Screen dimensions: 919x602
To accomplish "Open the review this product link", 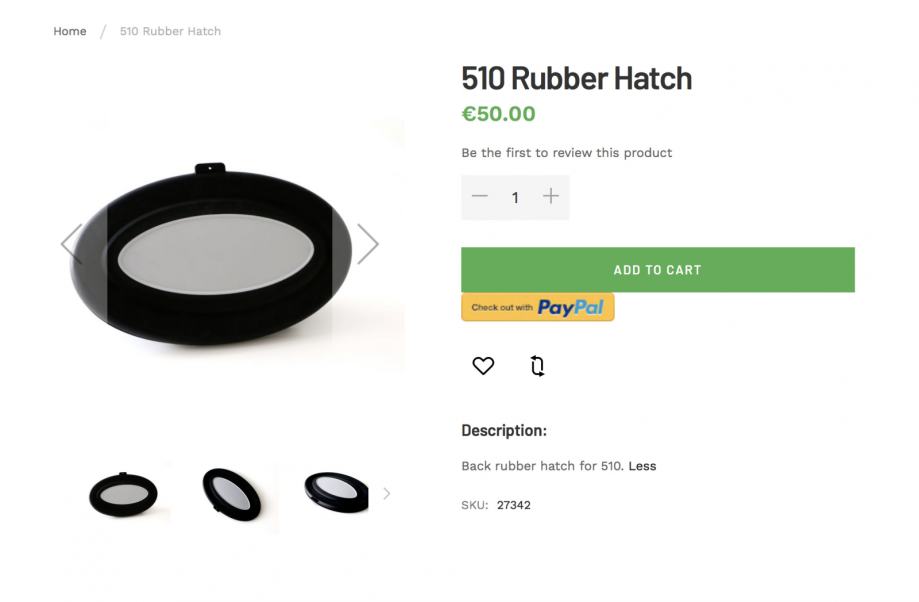I will [x=566, y=153].
